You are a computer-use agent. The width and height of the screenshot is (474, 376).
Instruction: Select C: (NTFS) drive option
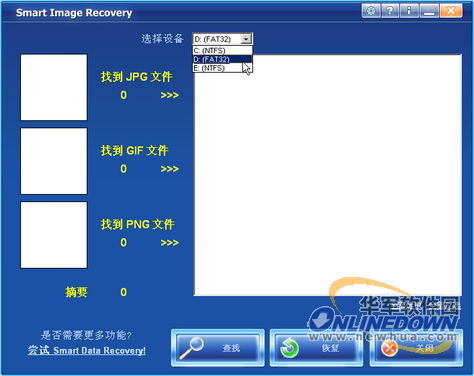pos(222,51)
